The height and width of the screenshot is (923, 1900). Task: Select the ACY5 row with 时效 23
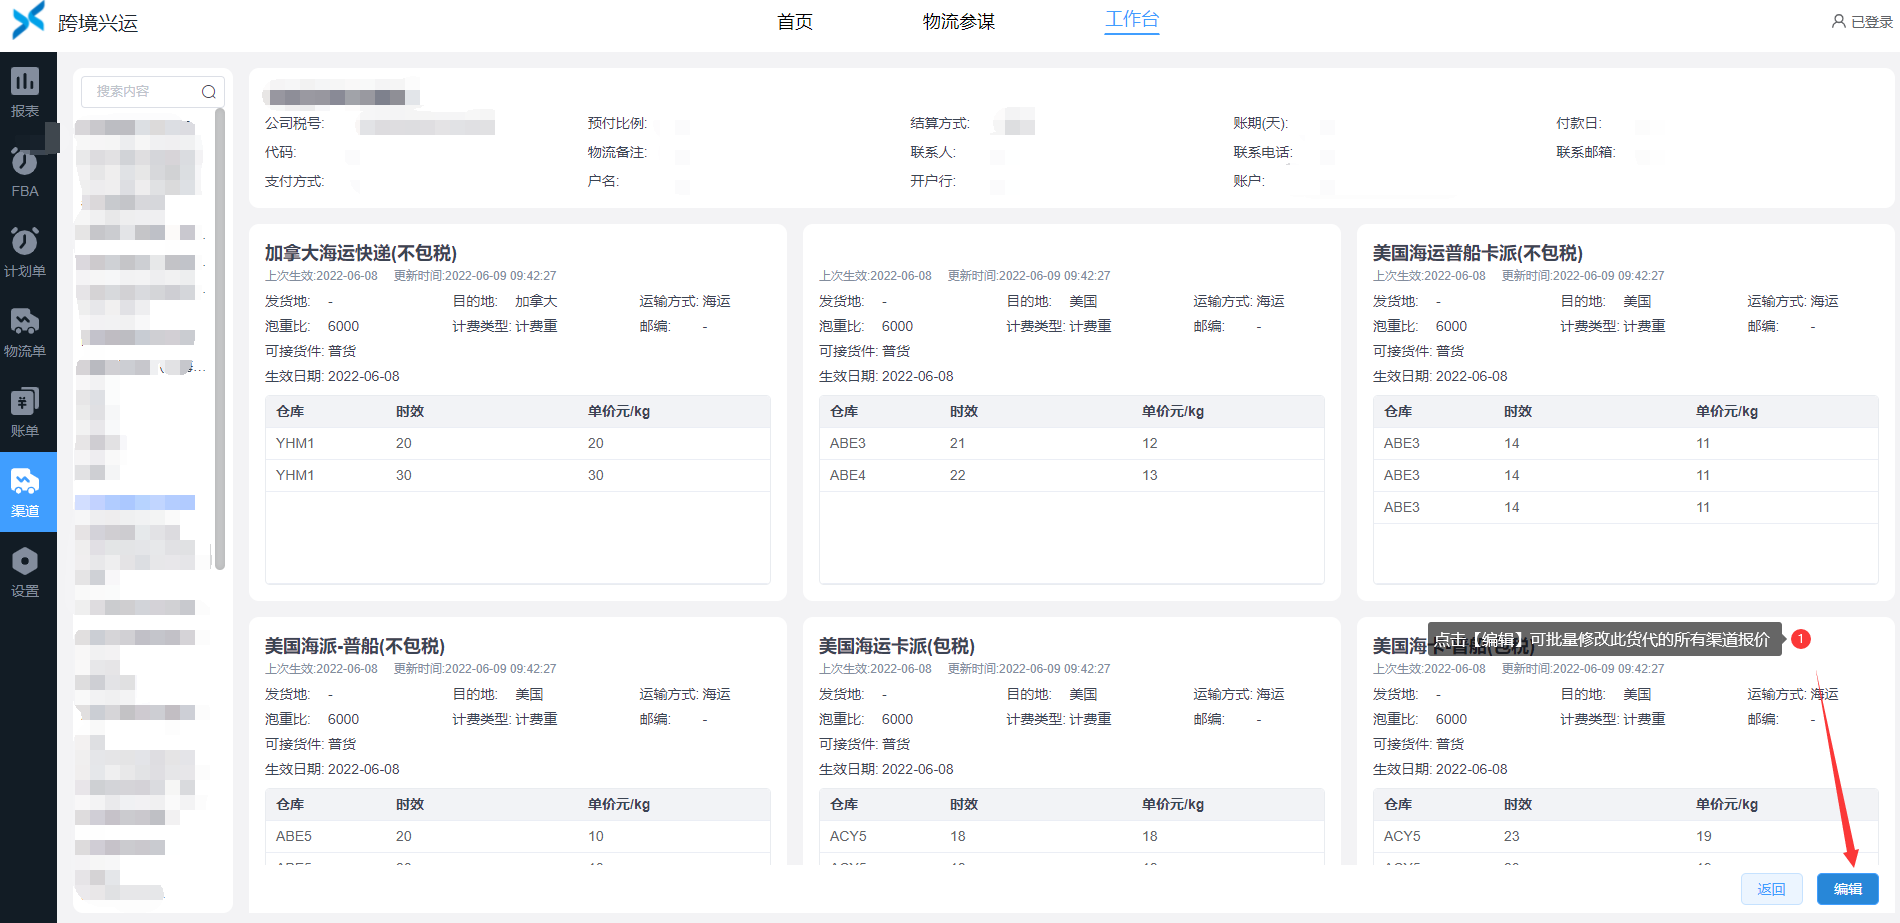[x=1626, y=836]
